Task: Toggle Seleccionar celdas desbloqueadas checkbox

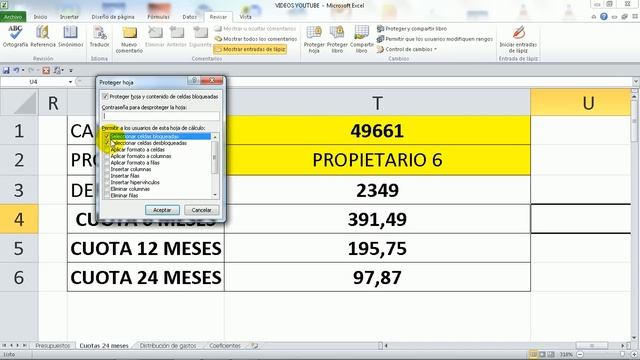Action: tap(107, 143)
